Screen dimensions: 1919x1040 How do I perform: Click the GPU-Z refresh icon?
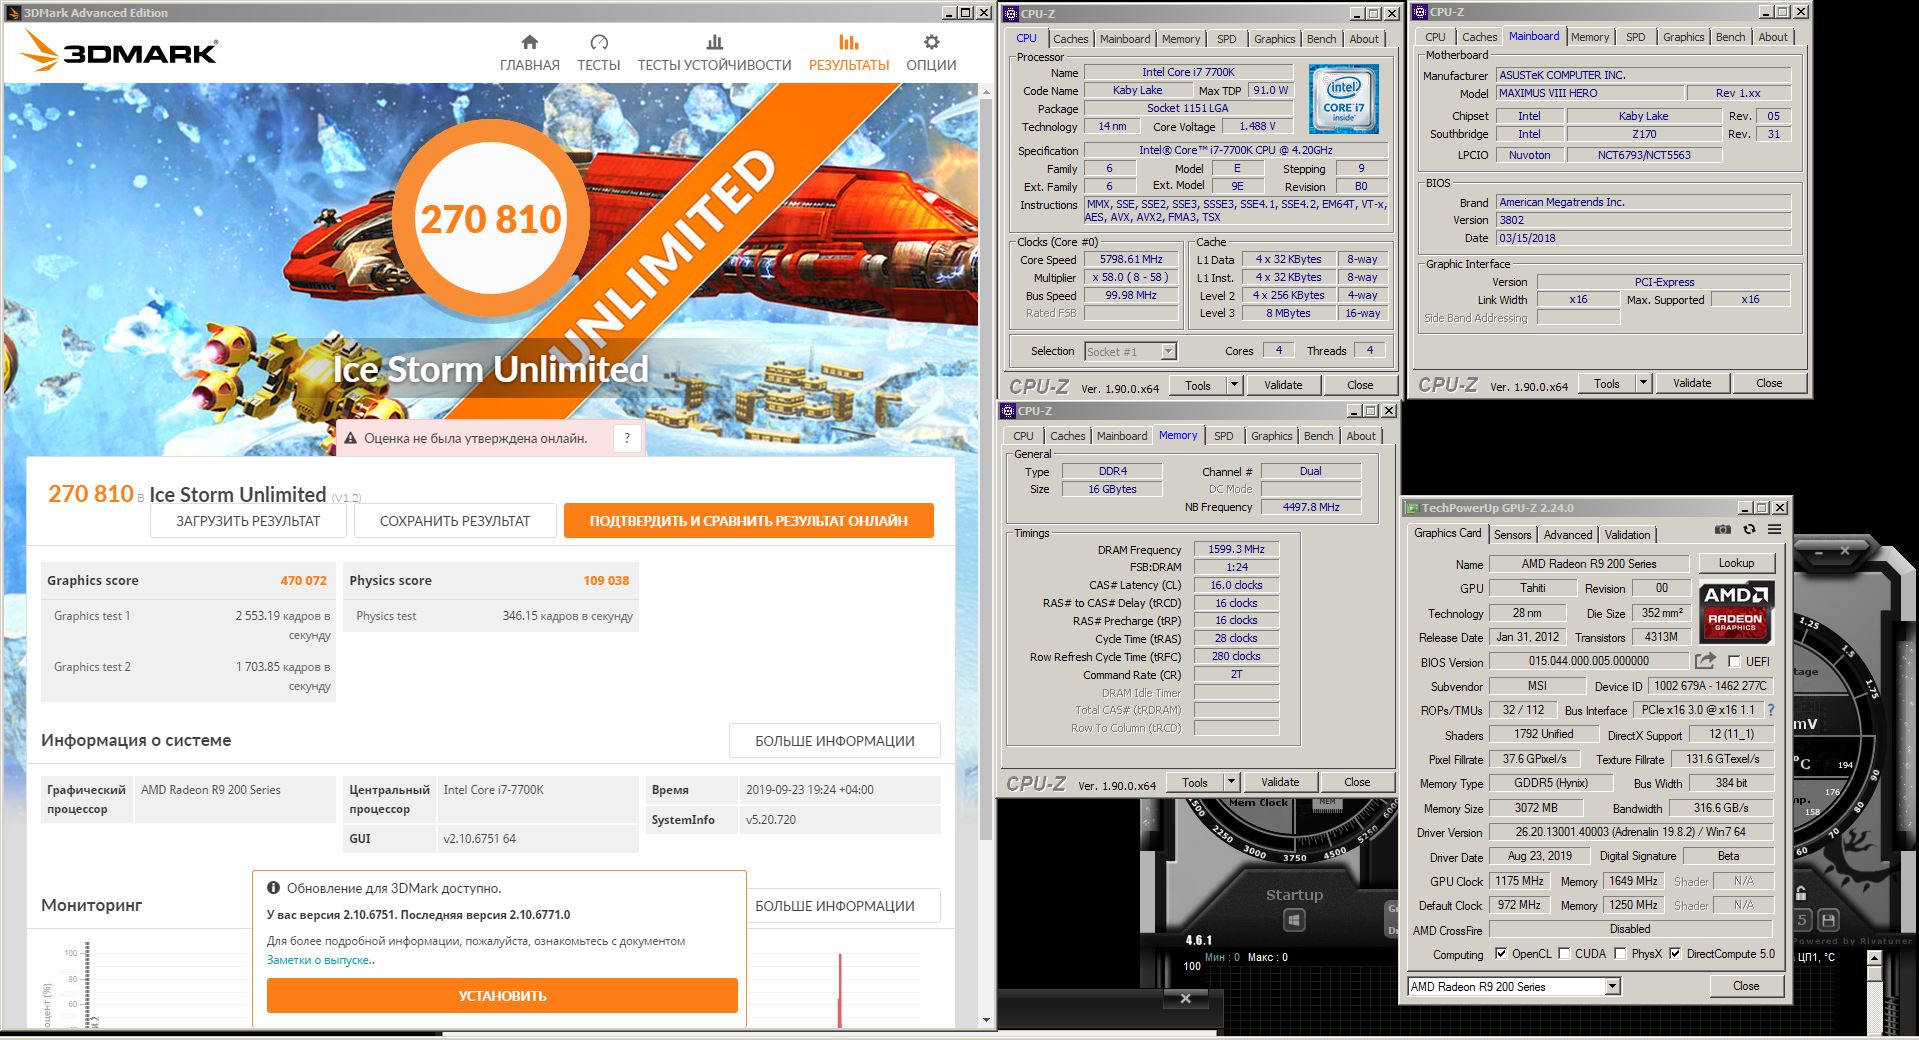click(x=1749, y=529)
